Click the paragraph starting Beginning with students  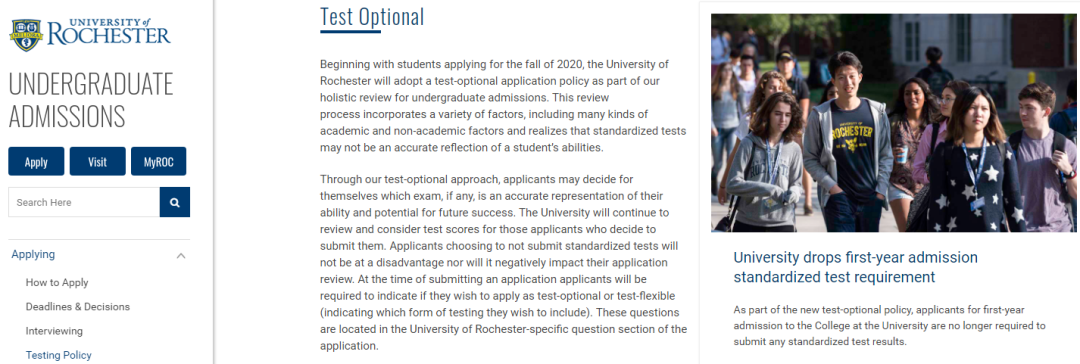click(x=503, y=105)
